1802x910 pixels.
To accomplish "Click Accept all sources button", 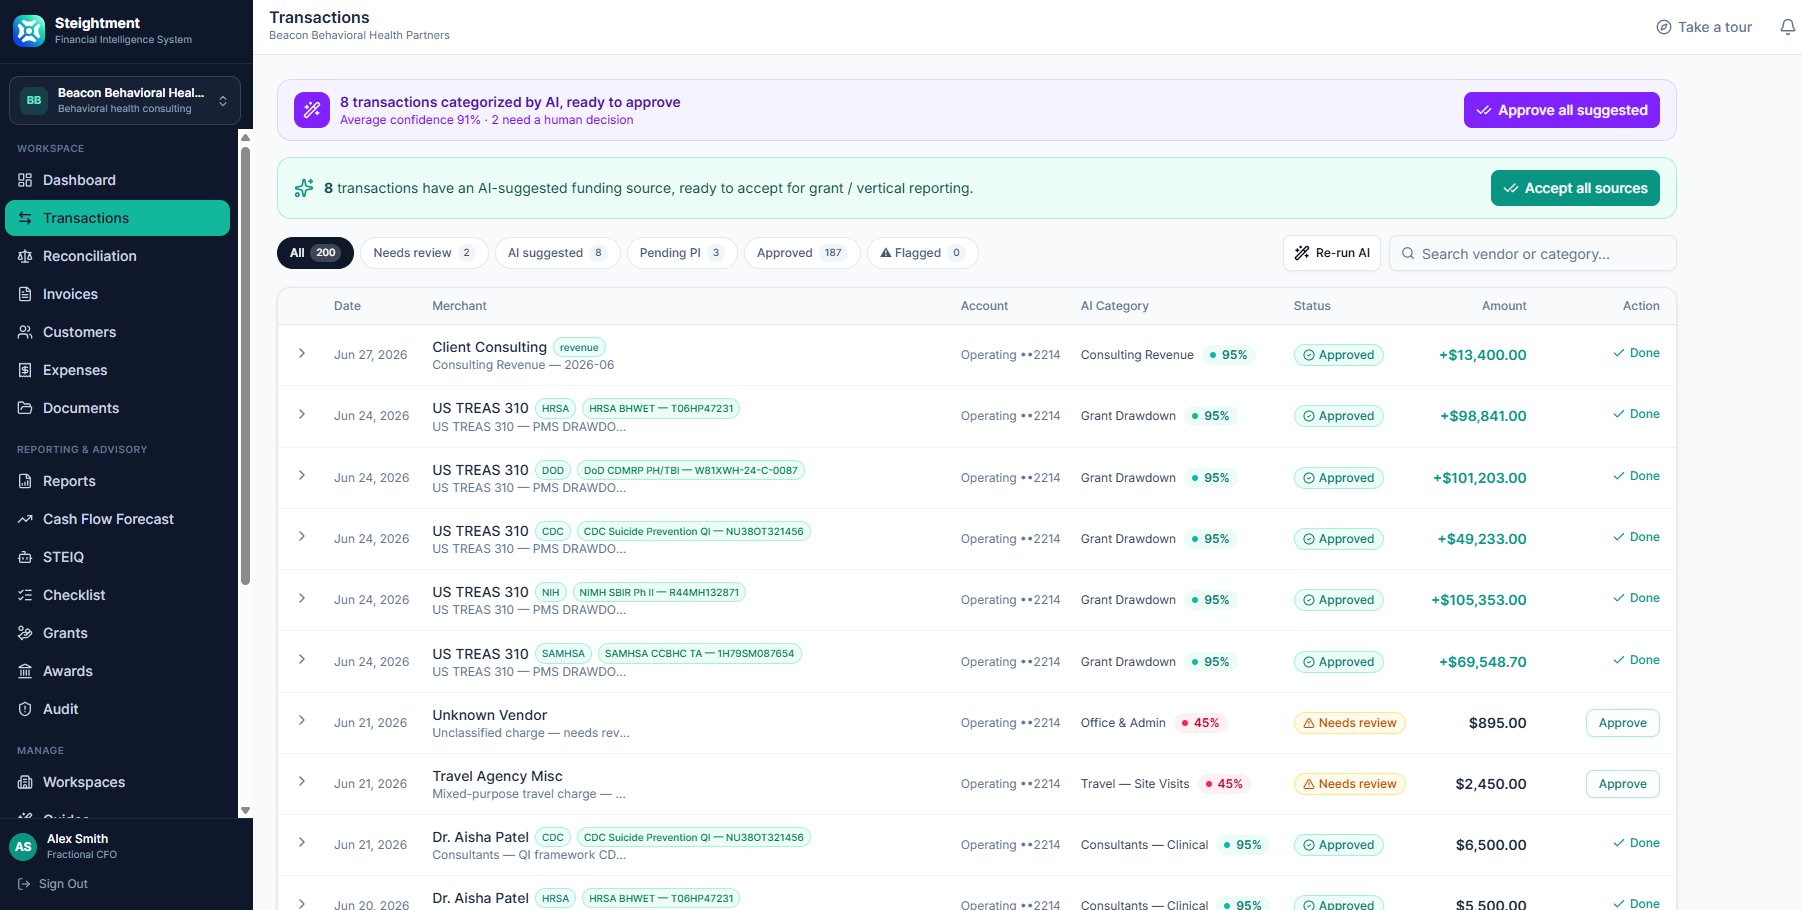I will 1575,188.
